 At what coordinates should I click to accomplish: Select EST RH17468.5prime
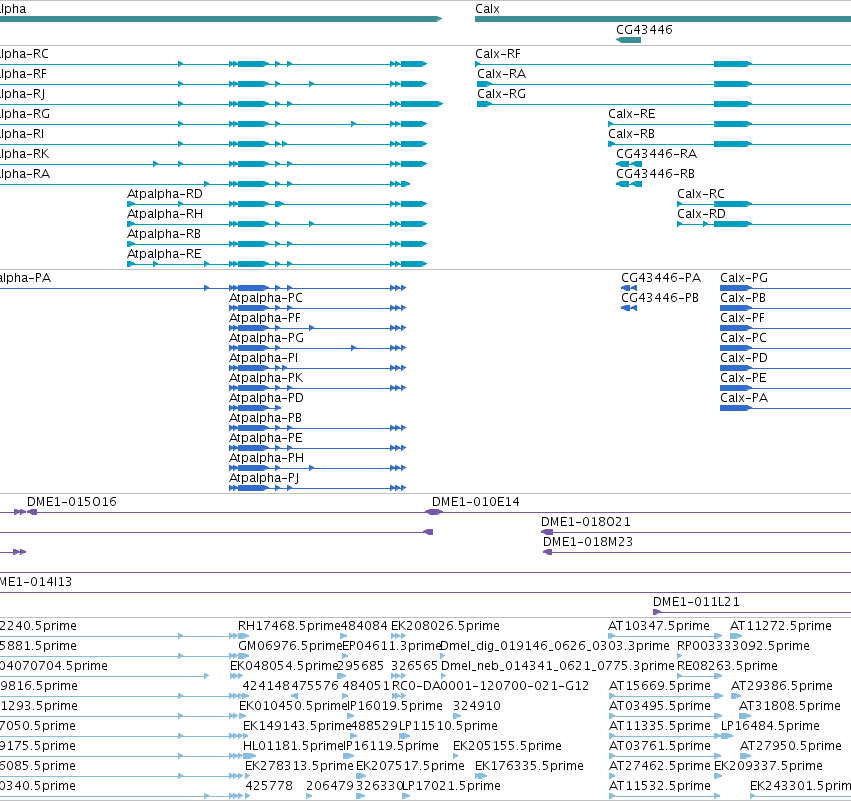click(x=243, y=636)
